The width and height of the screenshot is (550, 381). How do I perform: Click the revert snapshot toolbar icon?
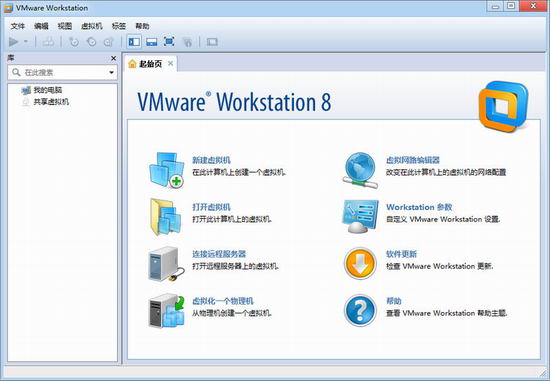click(91, 42)
